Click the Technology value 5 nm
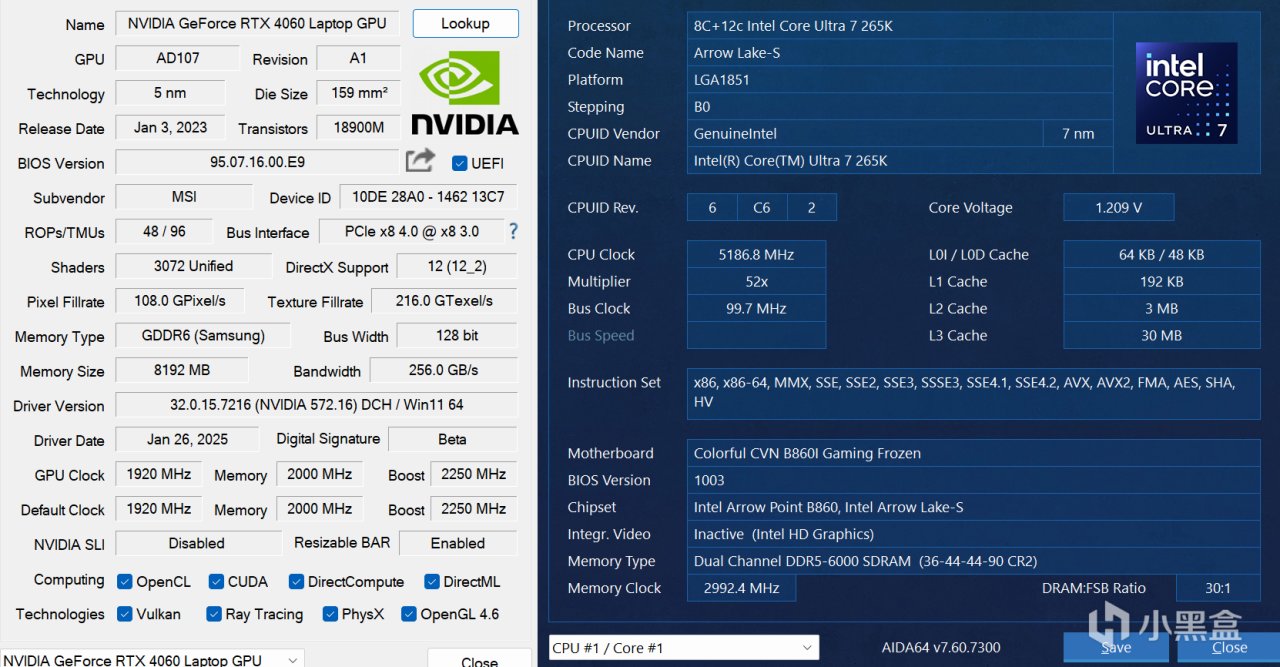 tap(169, 93)
